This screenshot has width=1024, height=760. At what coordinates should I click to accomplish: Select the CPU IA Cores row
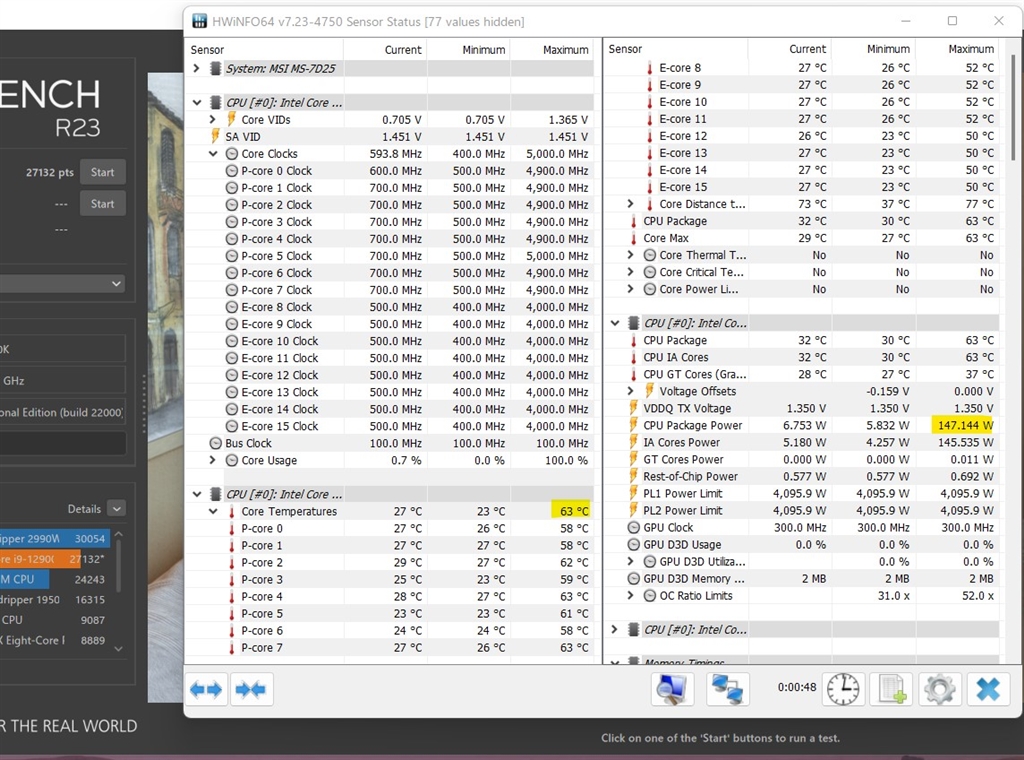[x=801, y=357]
